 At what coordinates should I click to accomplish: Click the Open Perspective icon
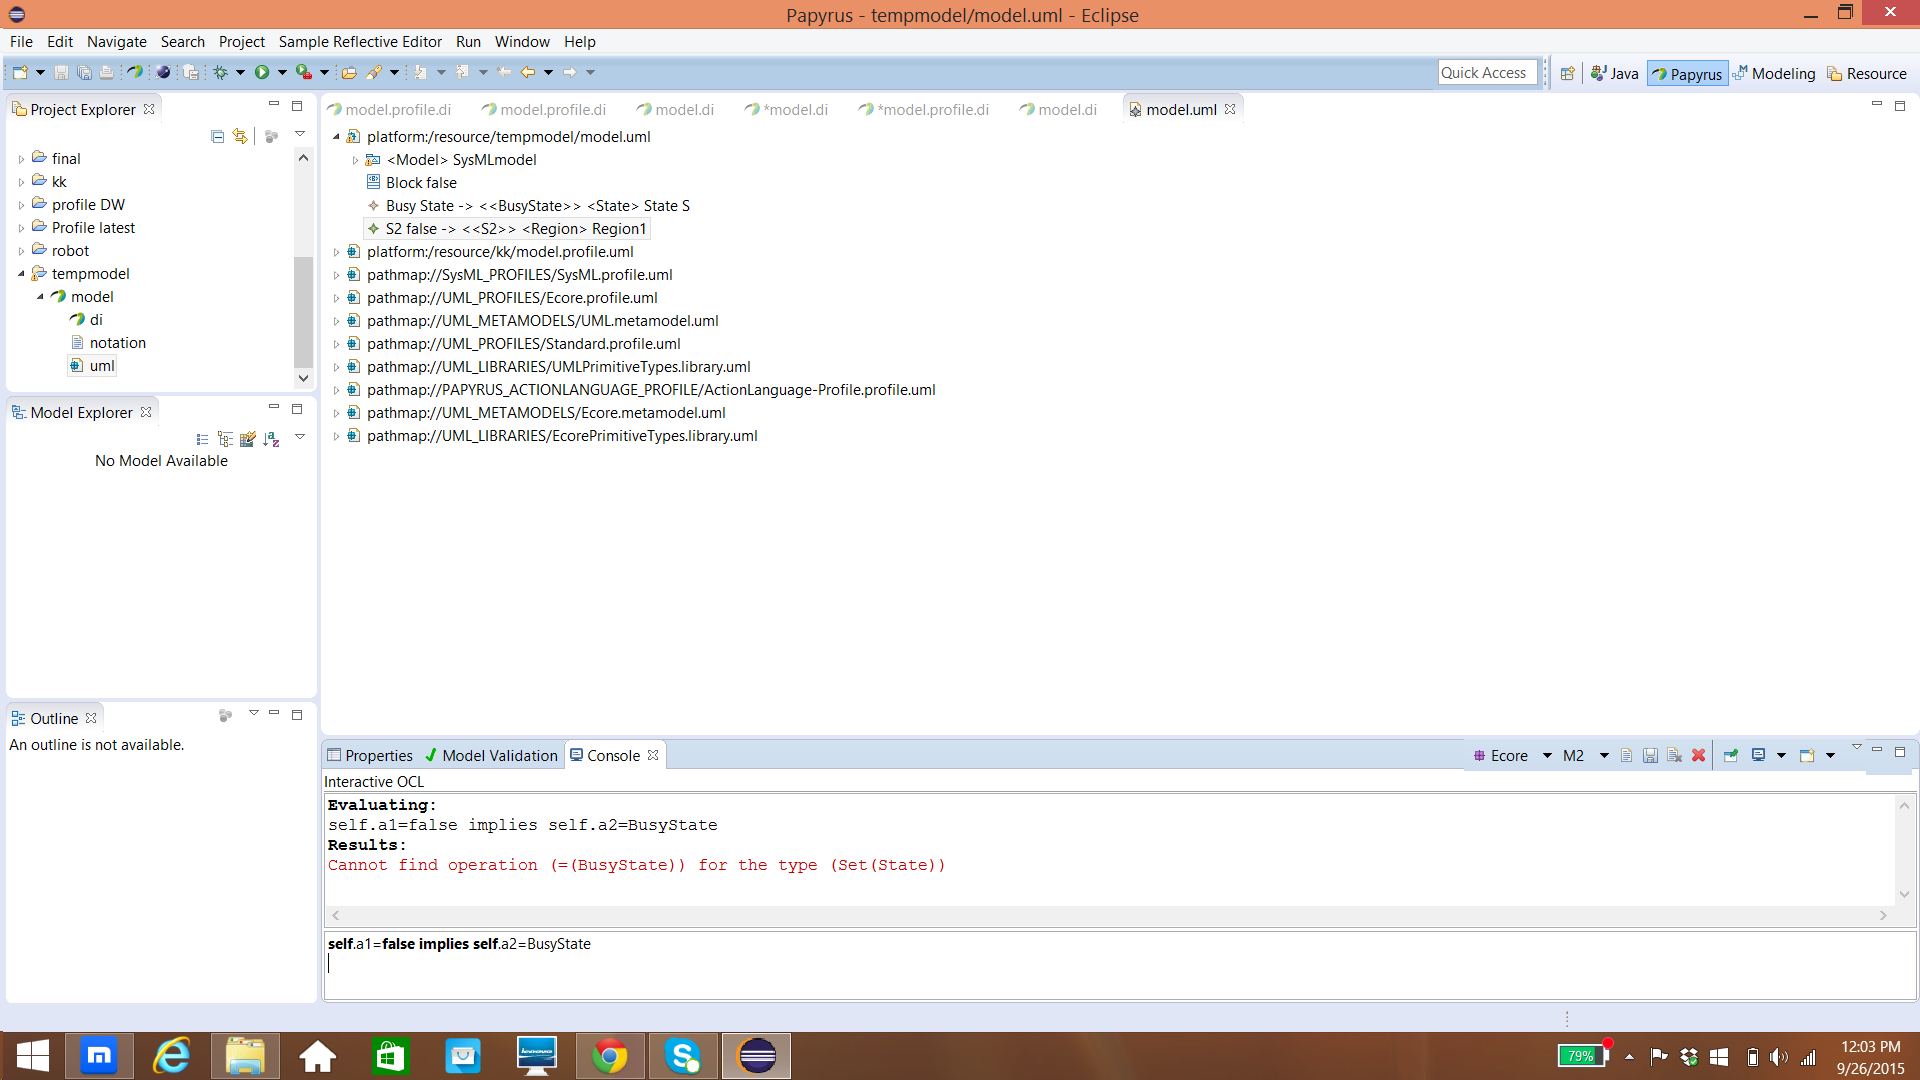pos(1567,73)
